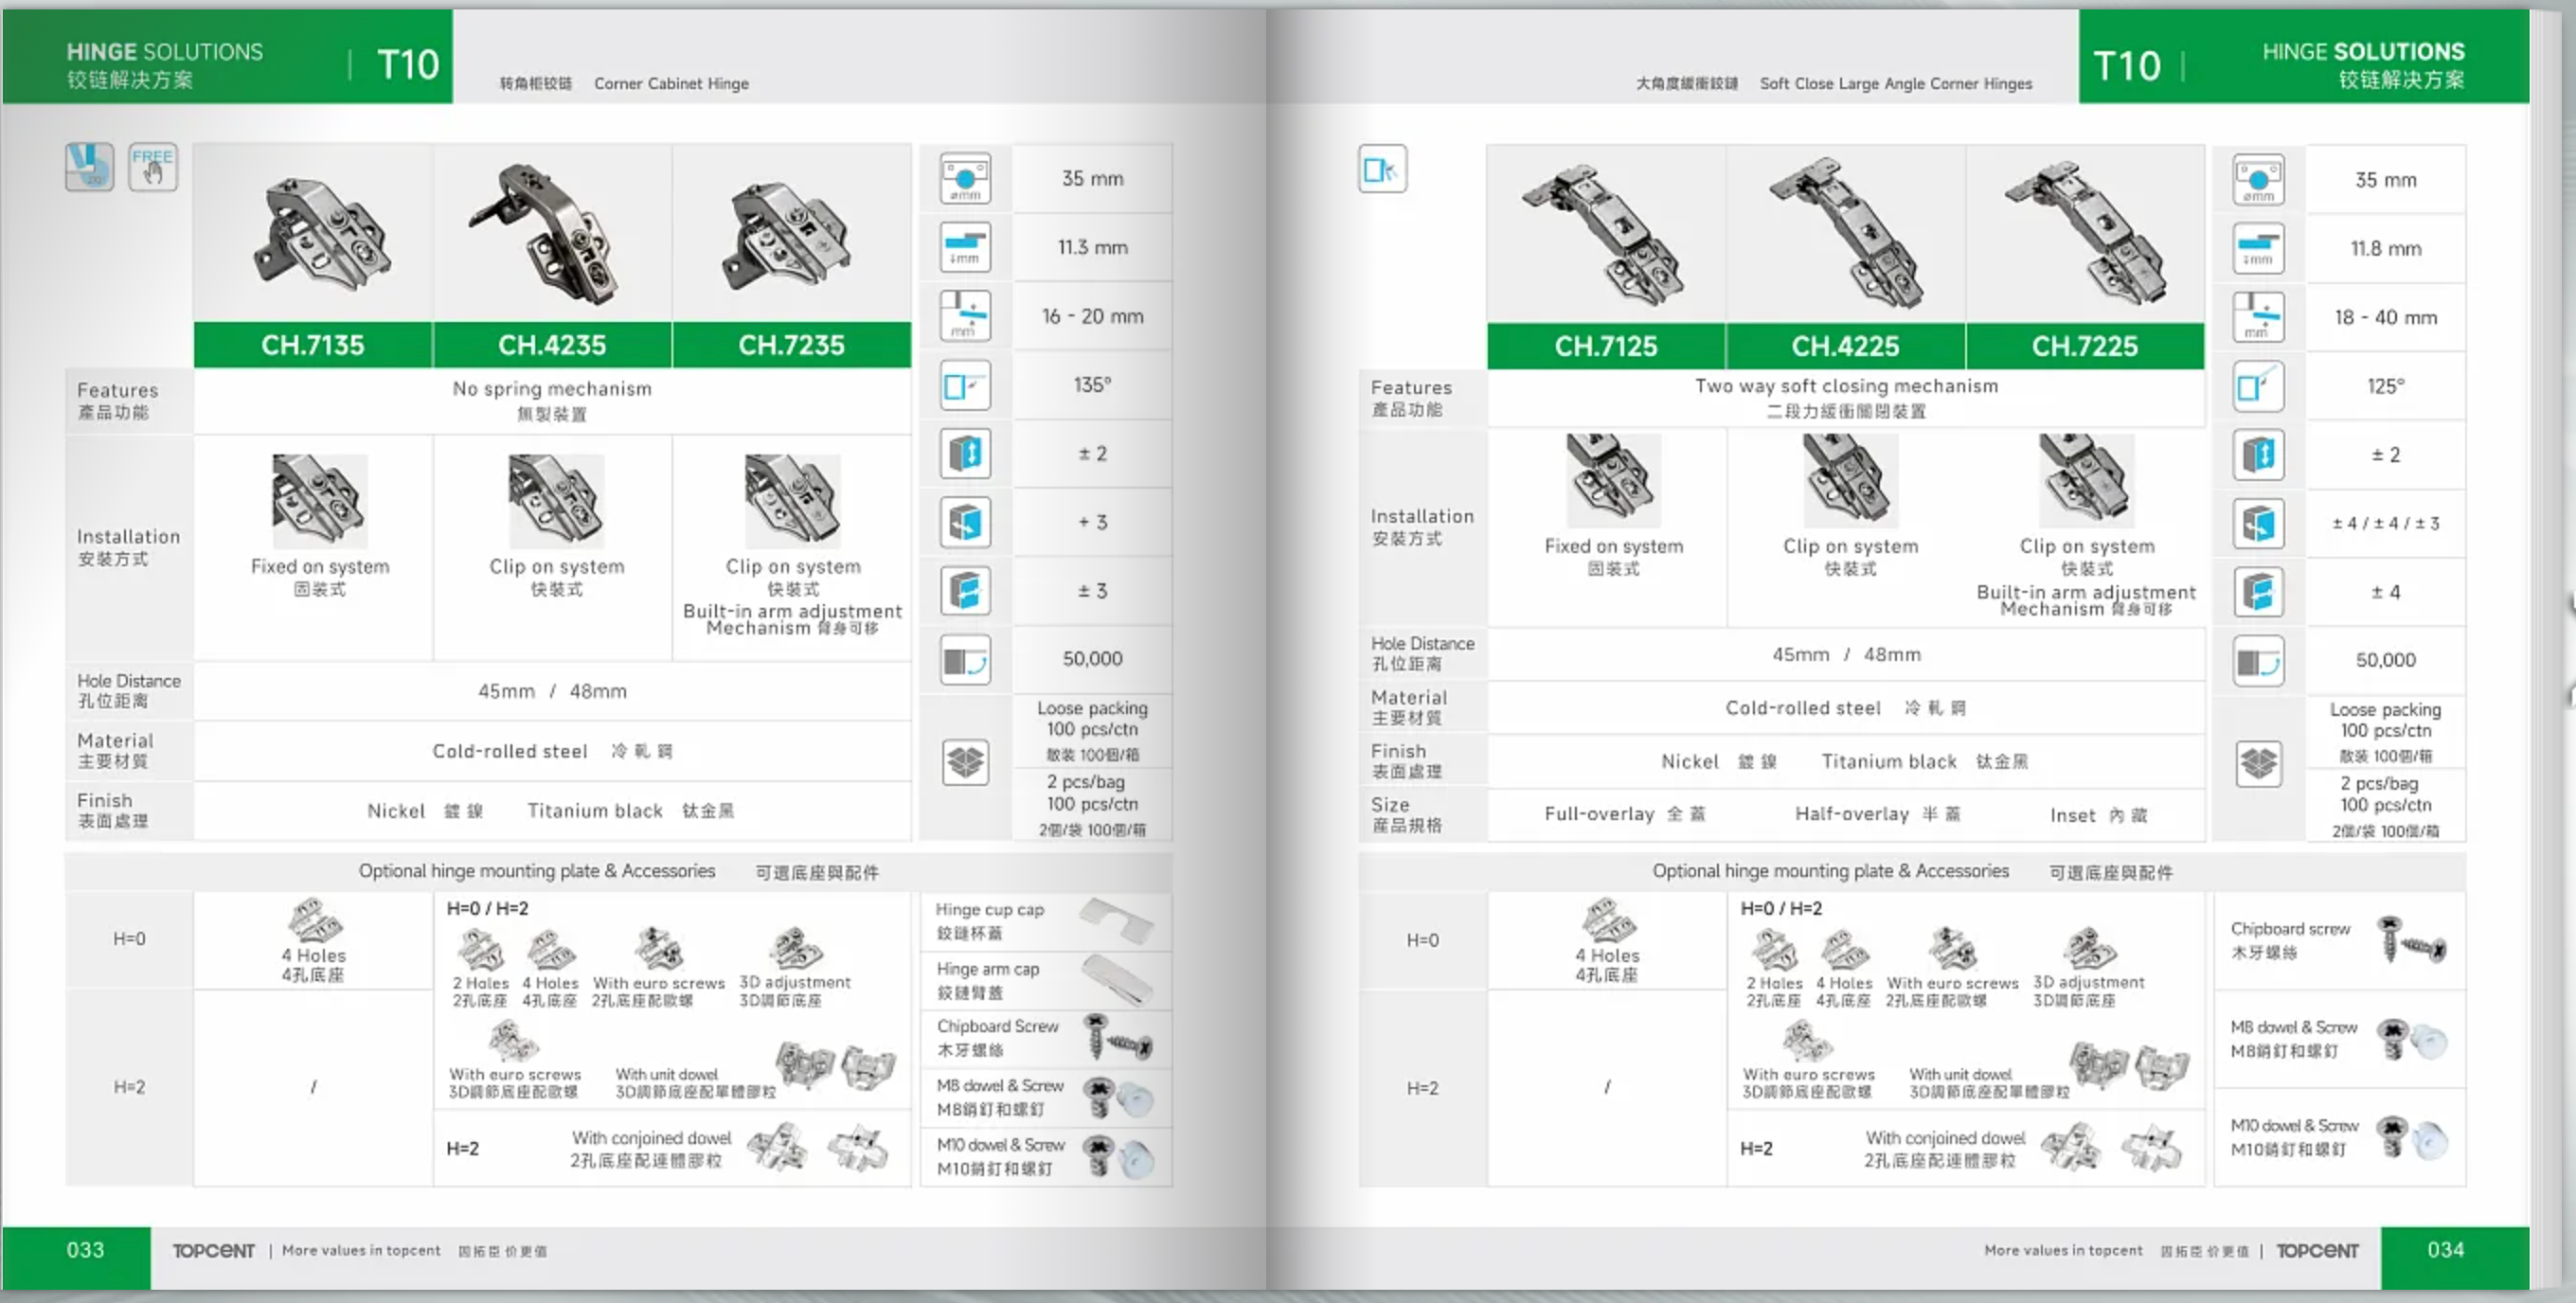Click the 'Two way soft closing mechanism' text
This screenshot has width=2576, height=1303.
click(x=1846, y=386)
